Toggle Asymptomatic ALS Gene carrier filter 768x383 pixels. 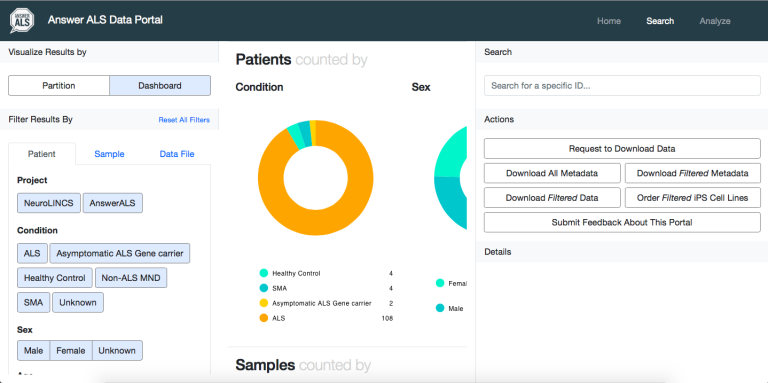120,253
